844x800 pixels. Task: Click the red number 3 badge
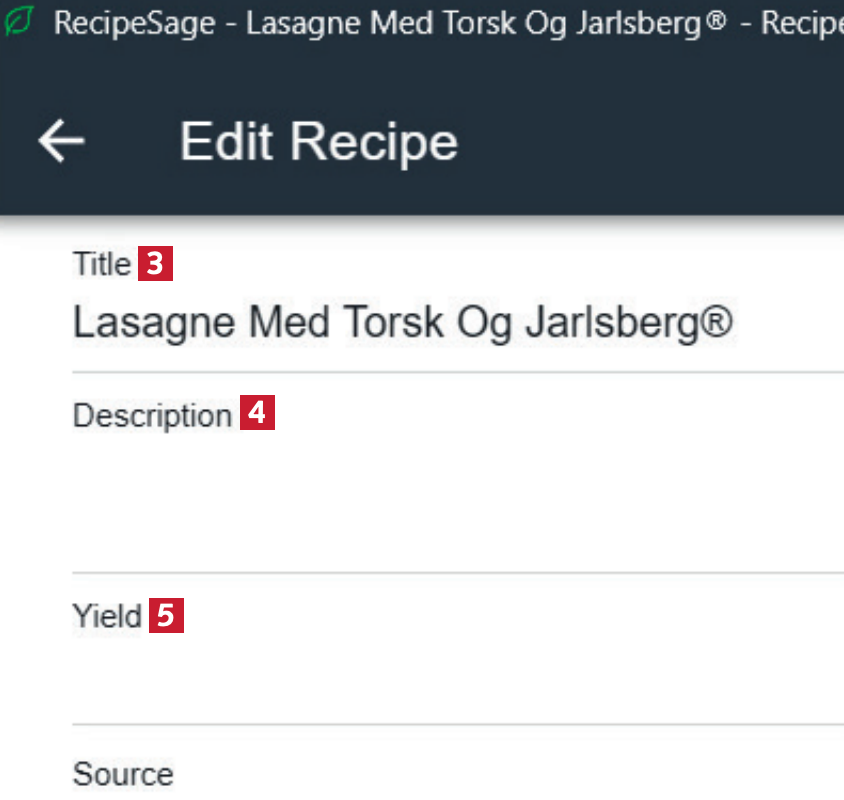click(155, 264)
